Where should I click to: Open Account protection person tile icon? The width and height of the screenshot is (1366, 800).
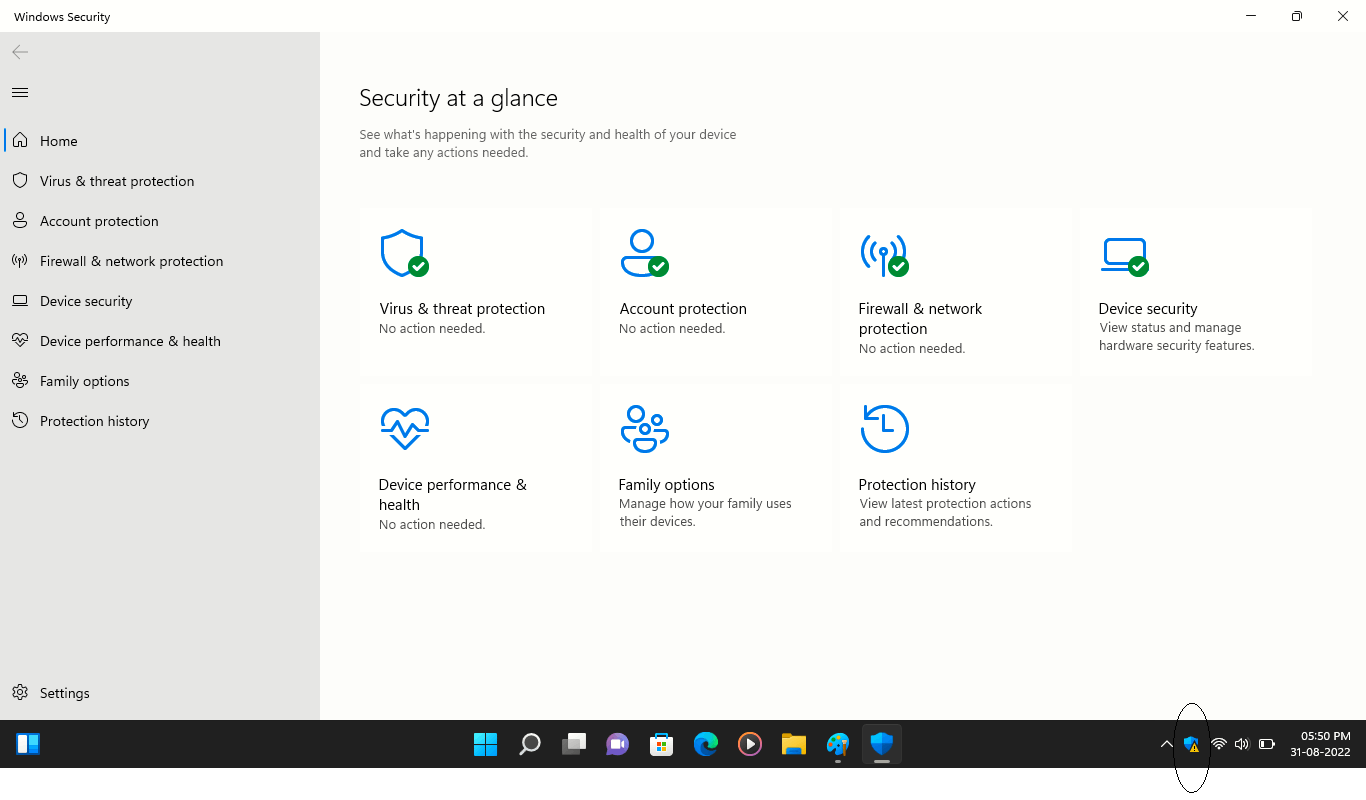[x=644, y=253]
